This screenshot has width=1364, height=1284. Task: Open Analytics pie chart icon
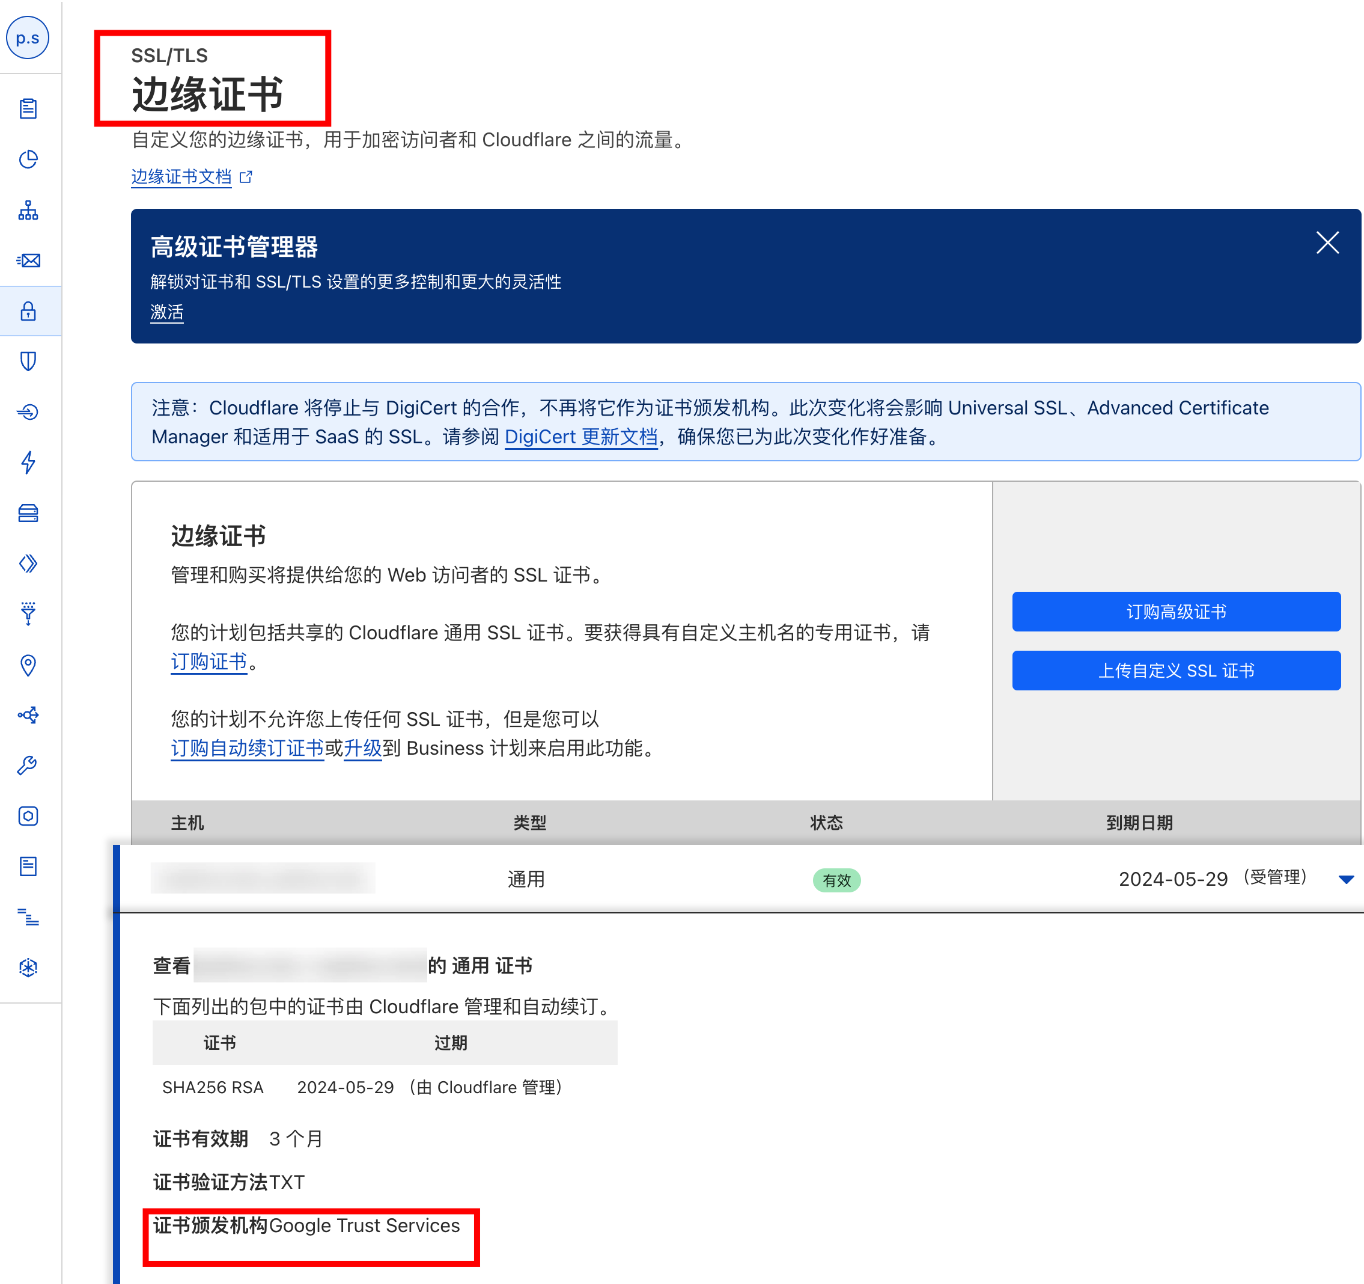pos(28,160)
